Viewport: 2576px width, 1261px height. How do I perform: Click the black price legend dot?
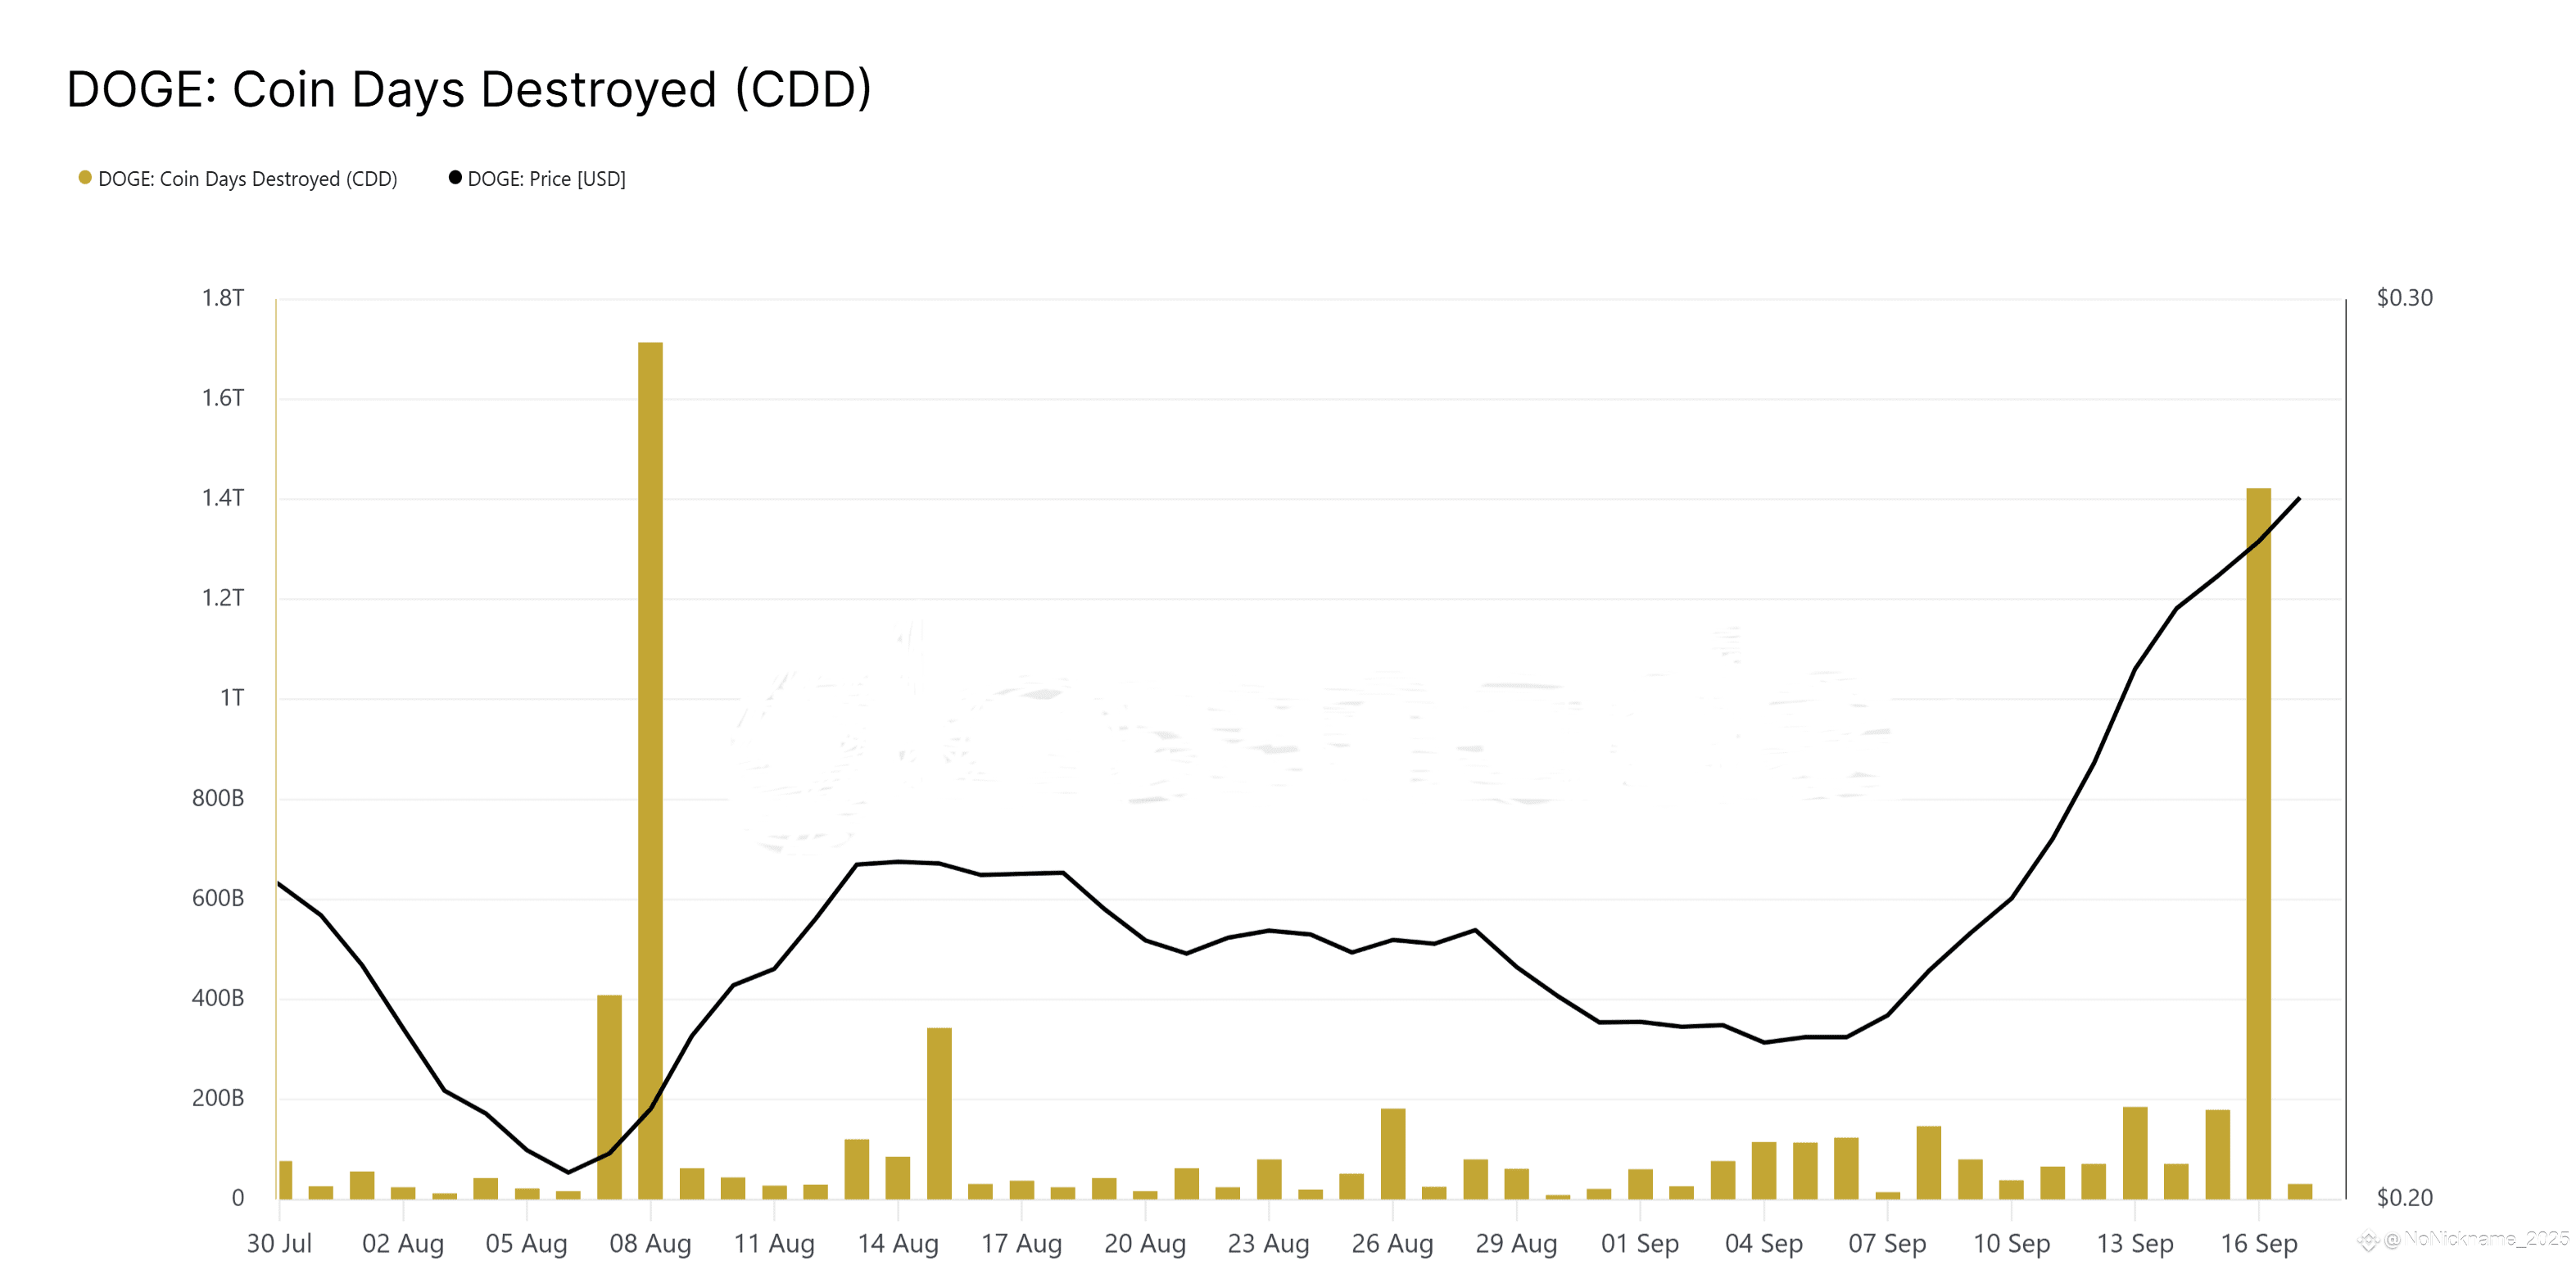(455, 178)
